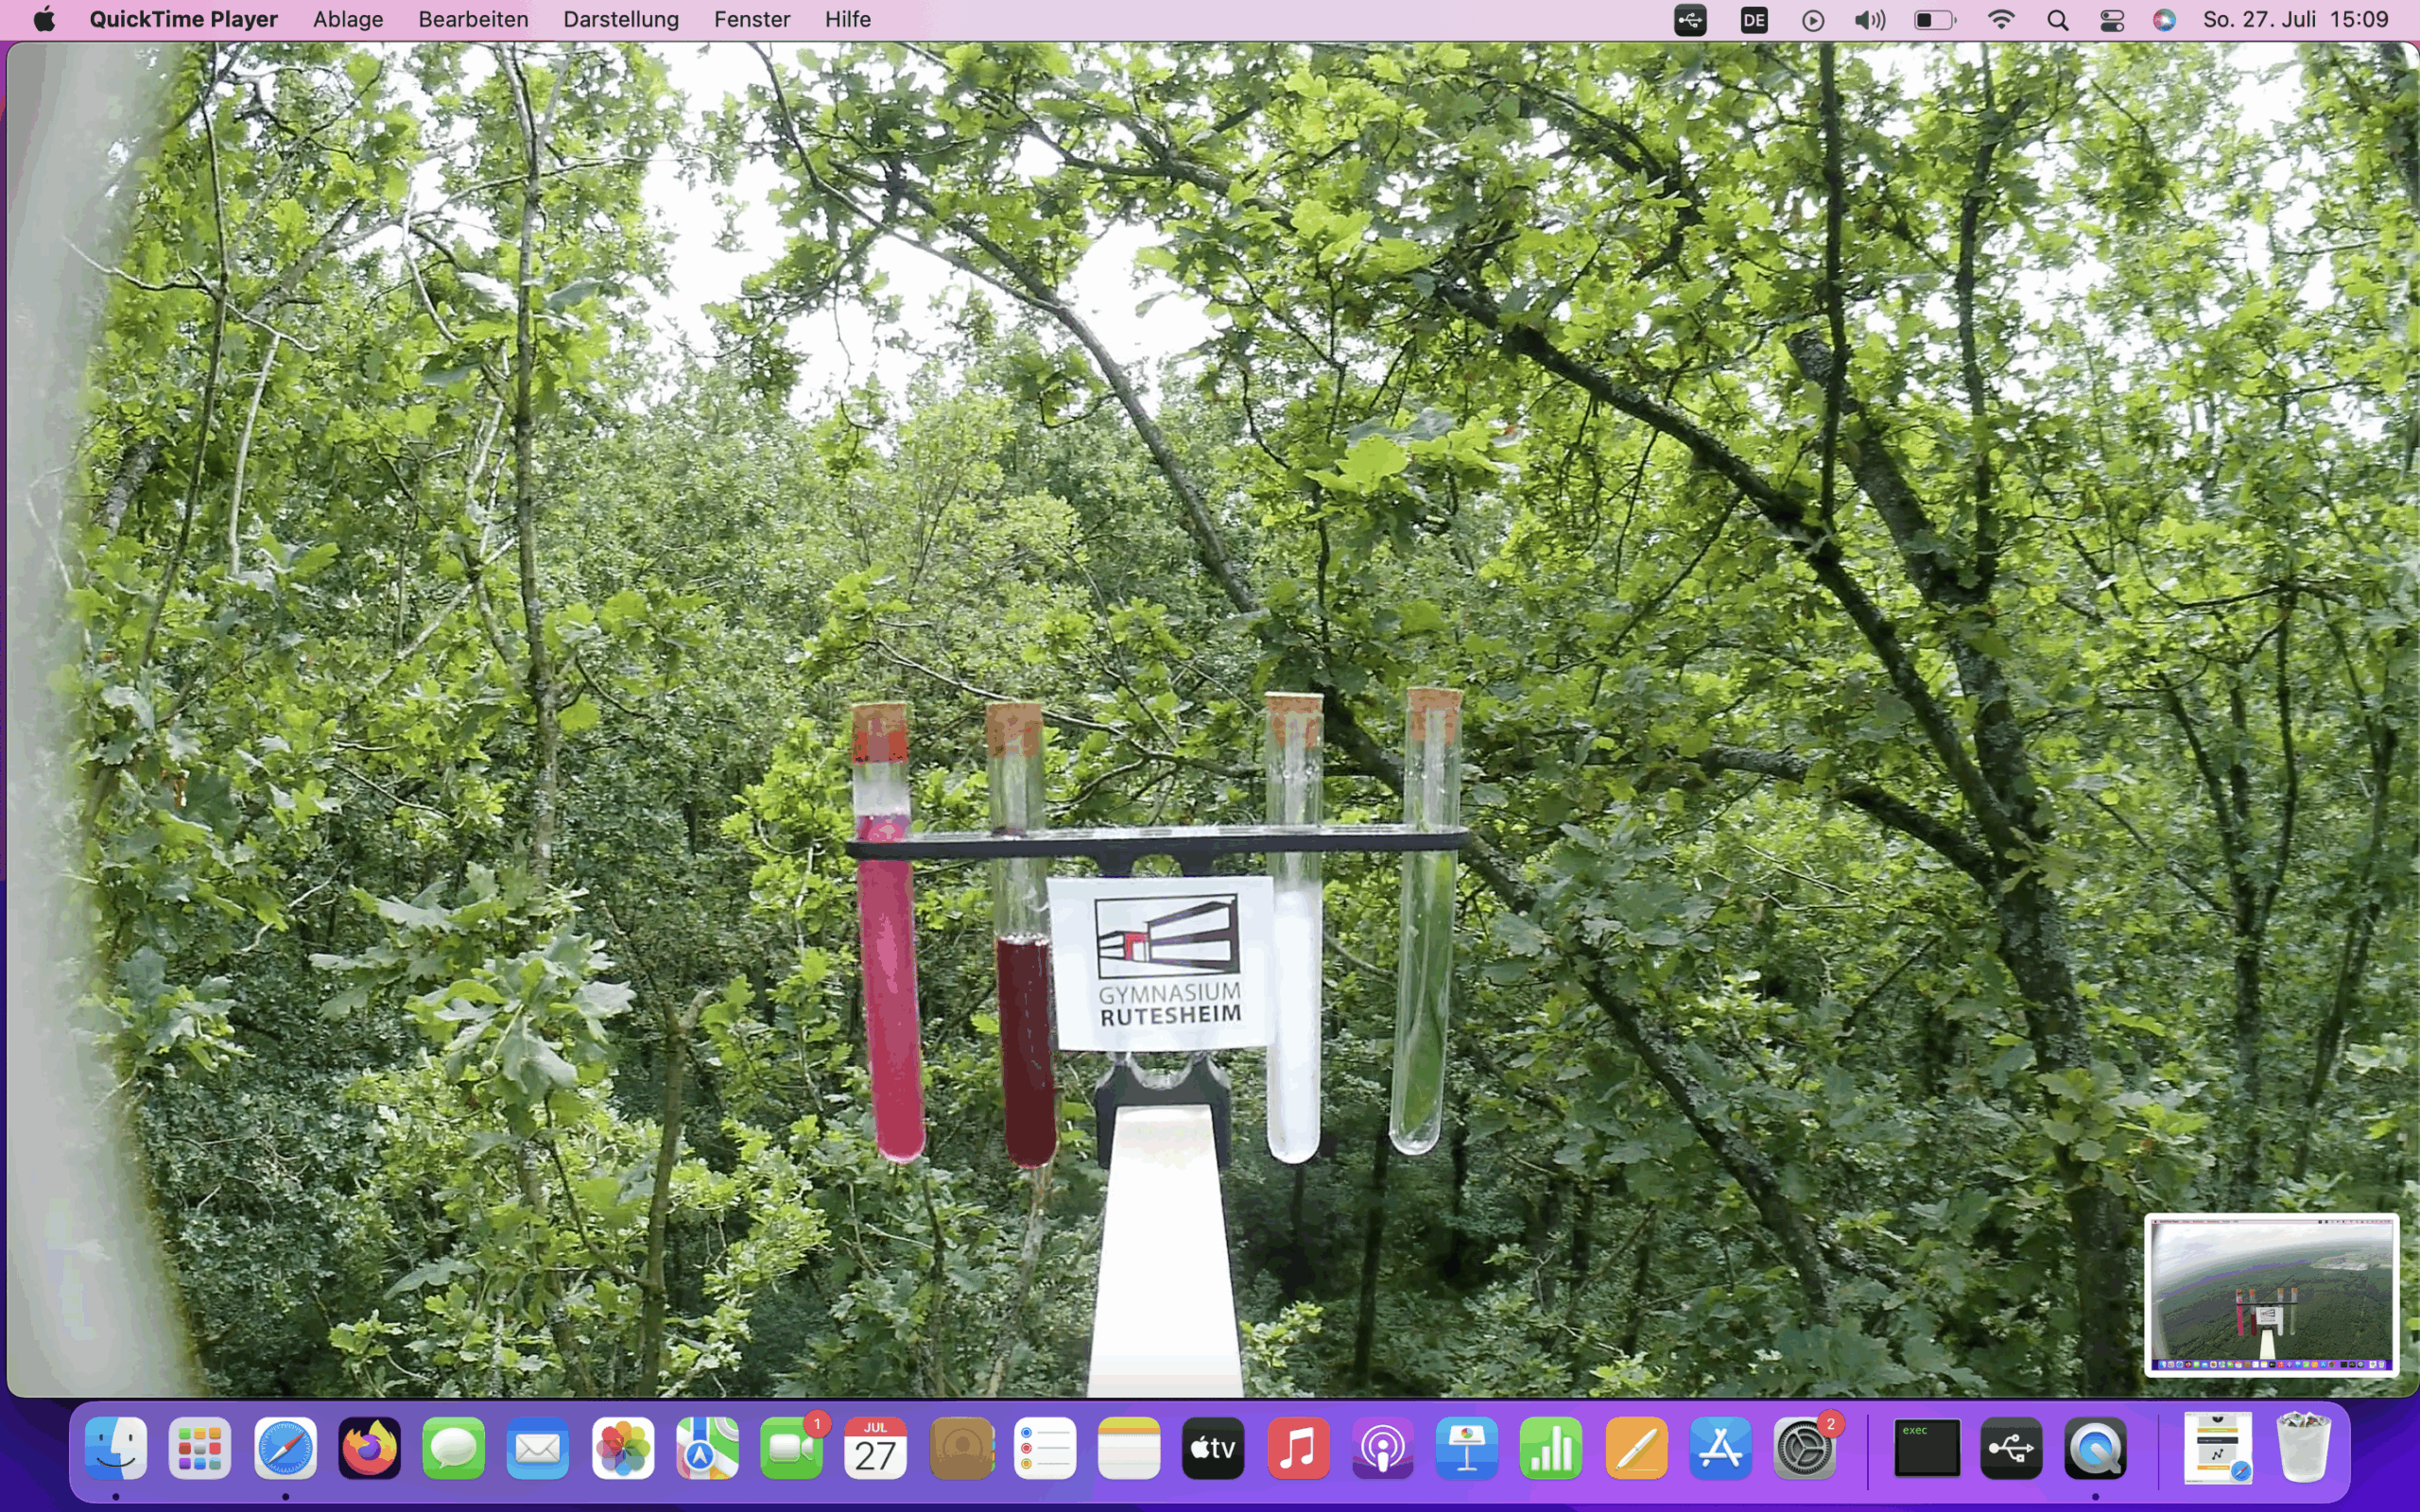Click the Fenster menu item

751,20
